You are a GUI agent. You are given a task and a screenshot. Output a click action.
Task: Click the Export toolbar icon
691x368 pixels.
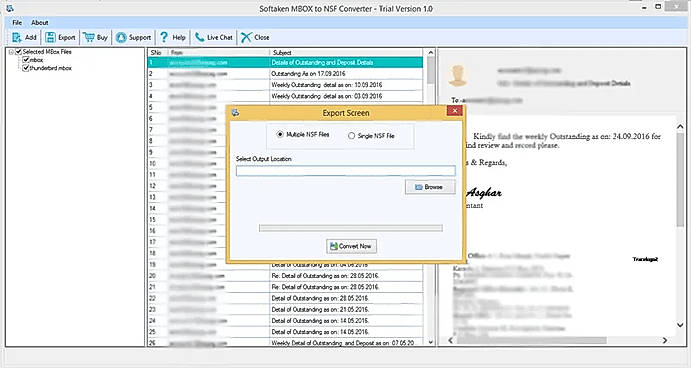coord(50,37)
